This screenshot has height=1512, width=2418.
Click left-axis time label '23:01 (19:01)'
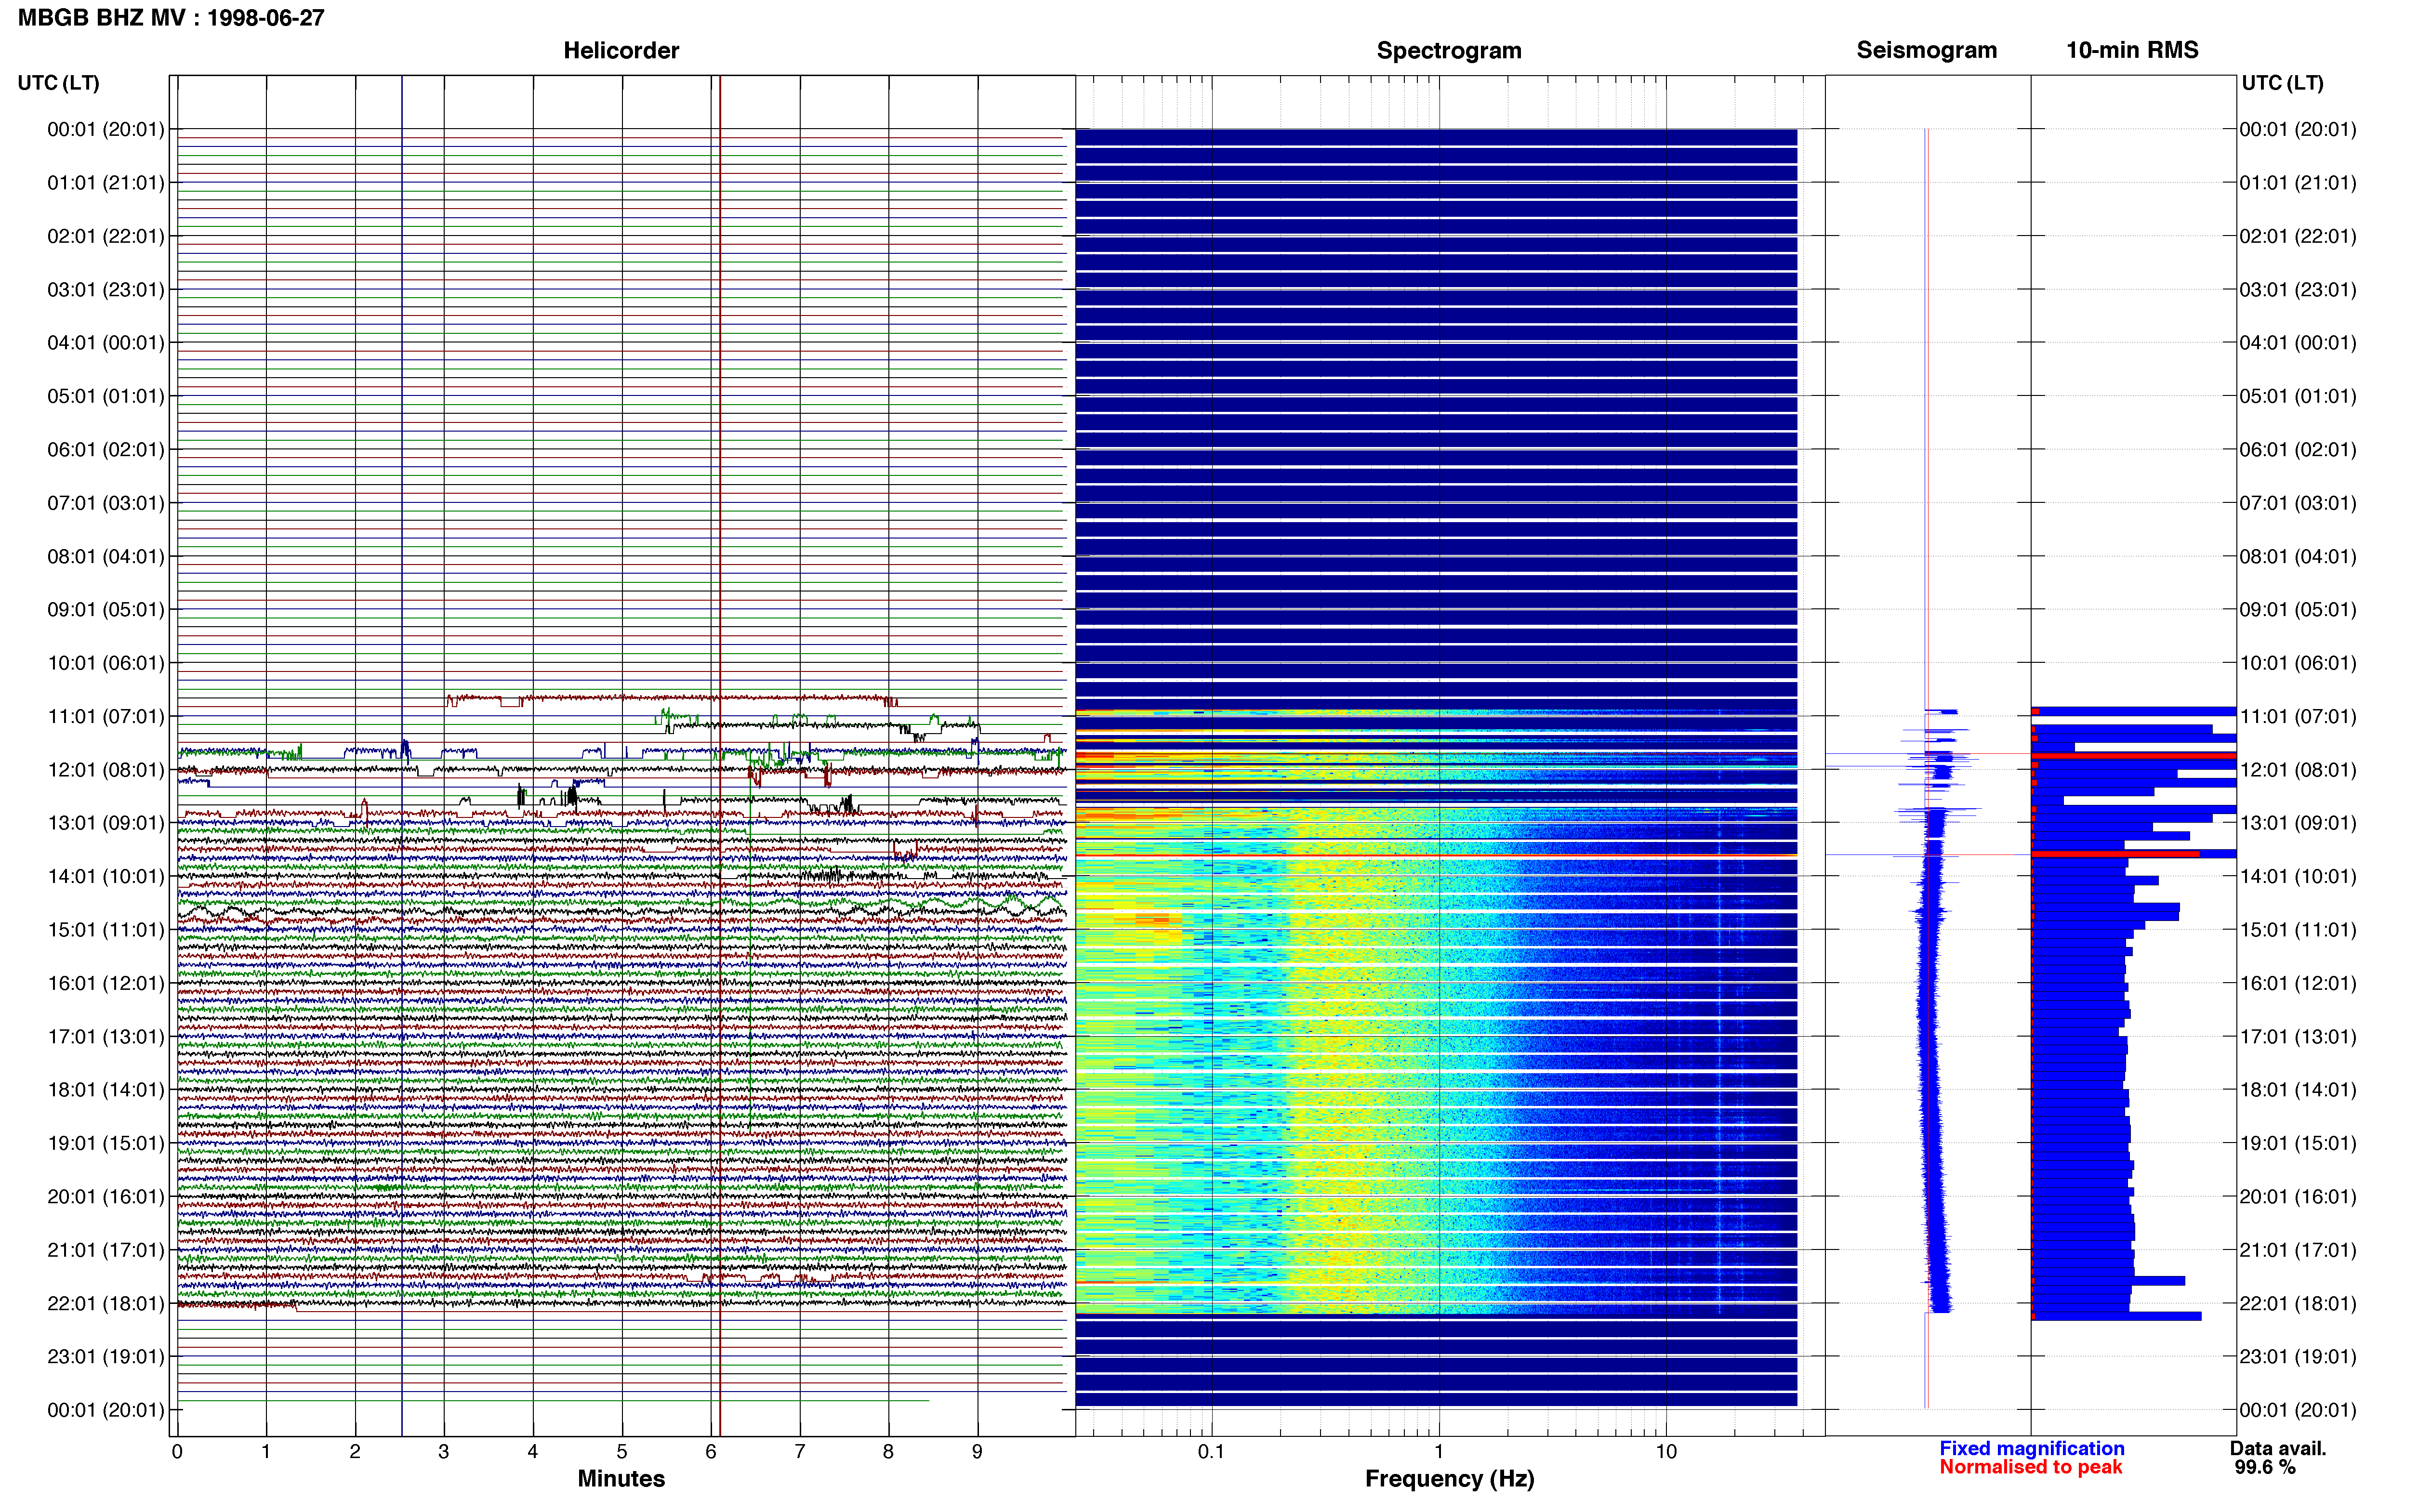[x=106, y=1357]
